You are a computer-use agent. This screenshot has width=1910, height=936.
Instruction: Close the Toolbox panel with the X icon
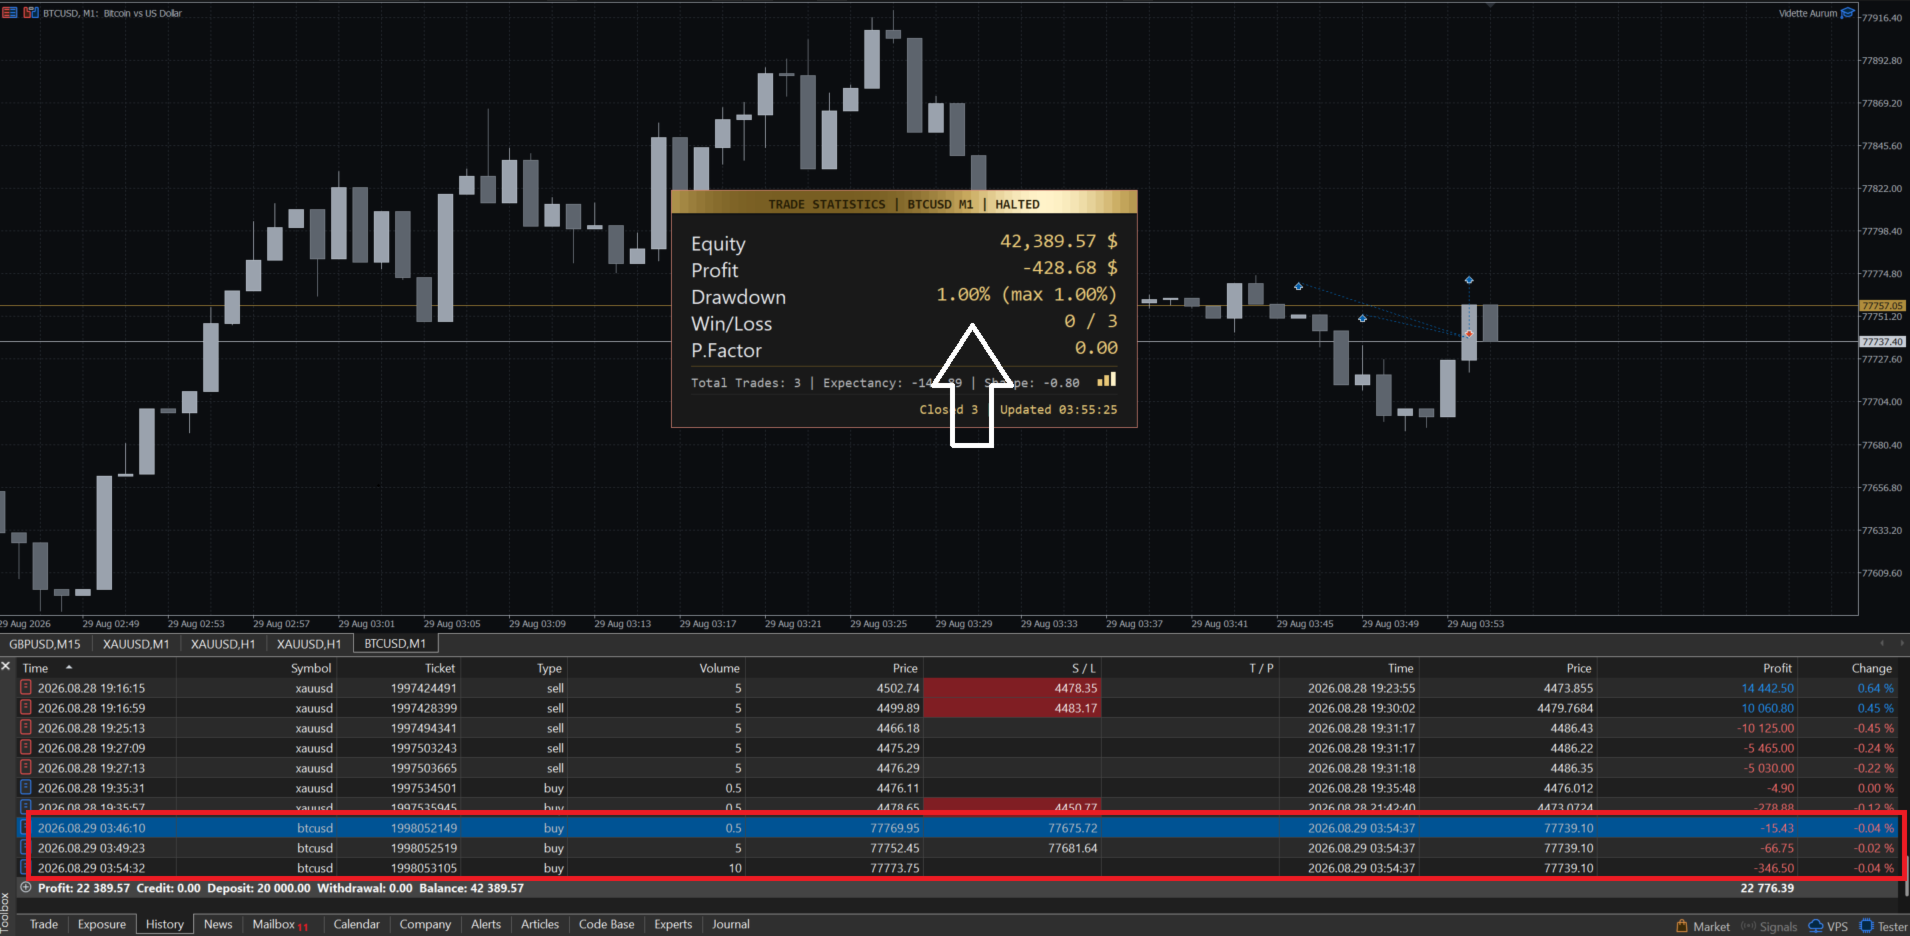point(6,666)
